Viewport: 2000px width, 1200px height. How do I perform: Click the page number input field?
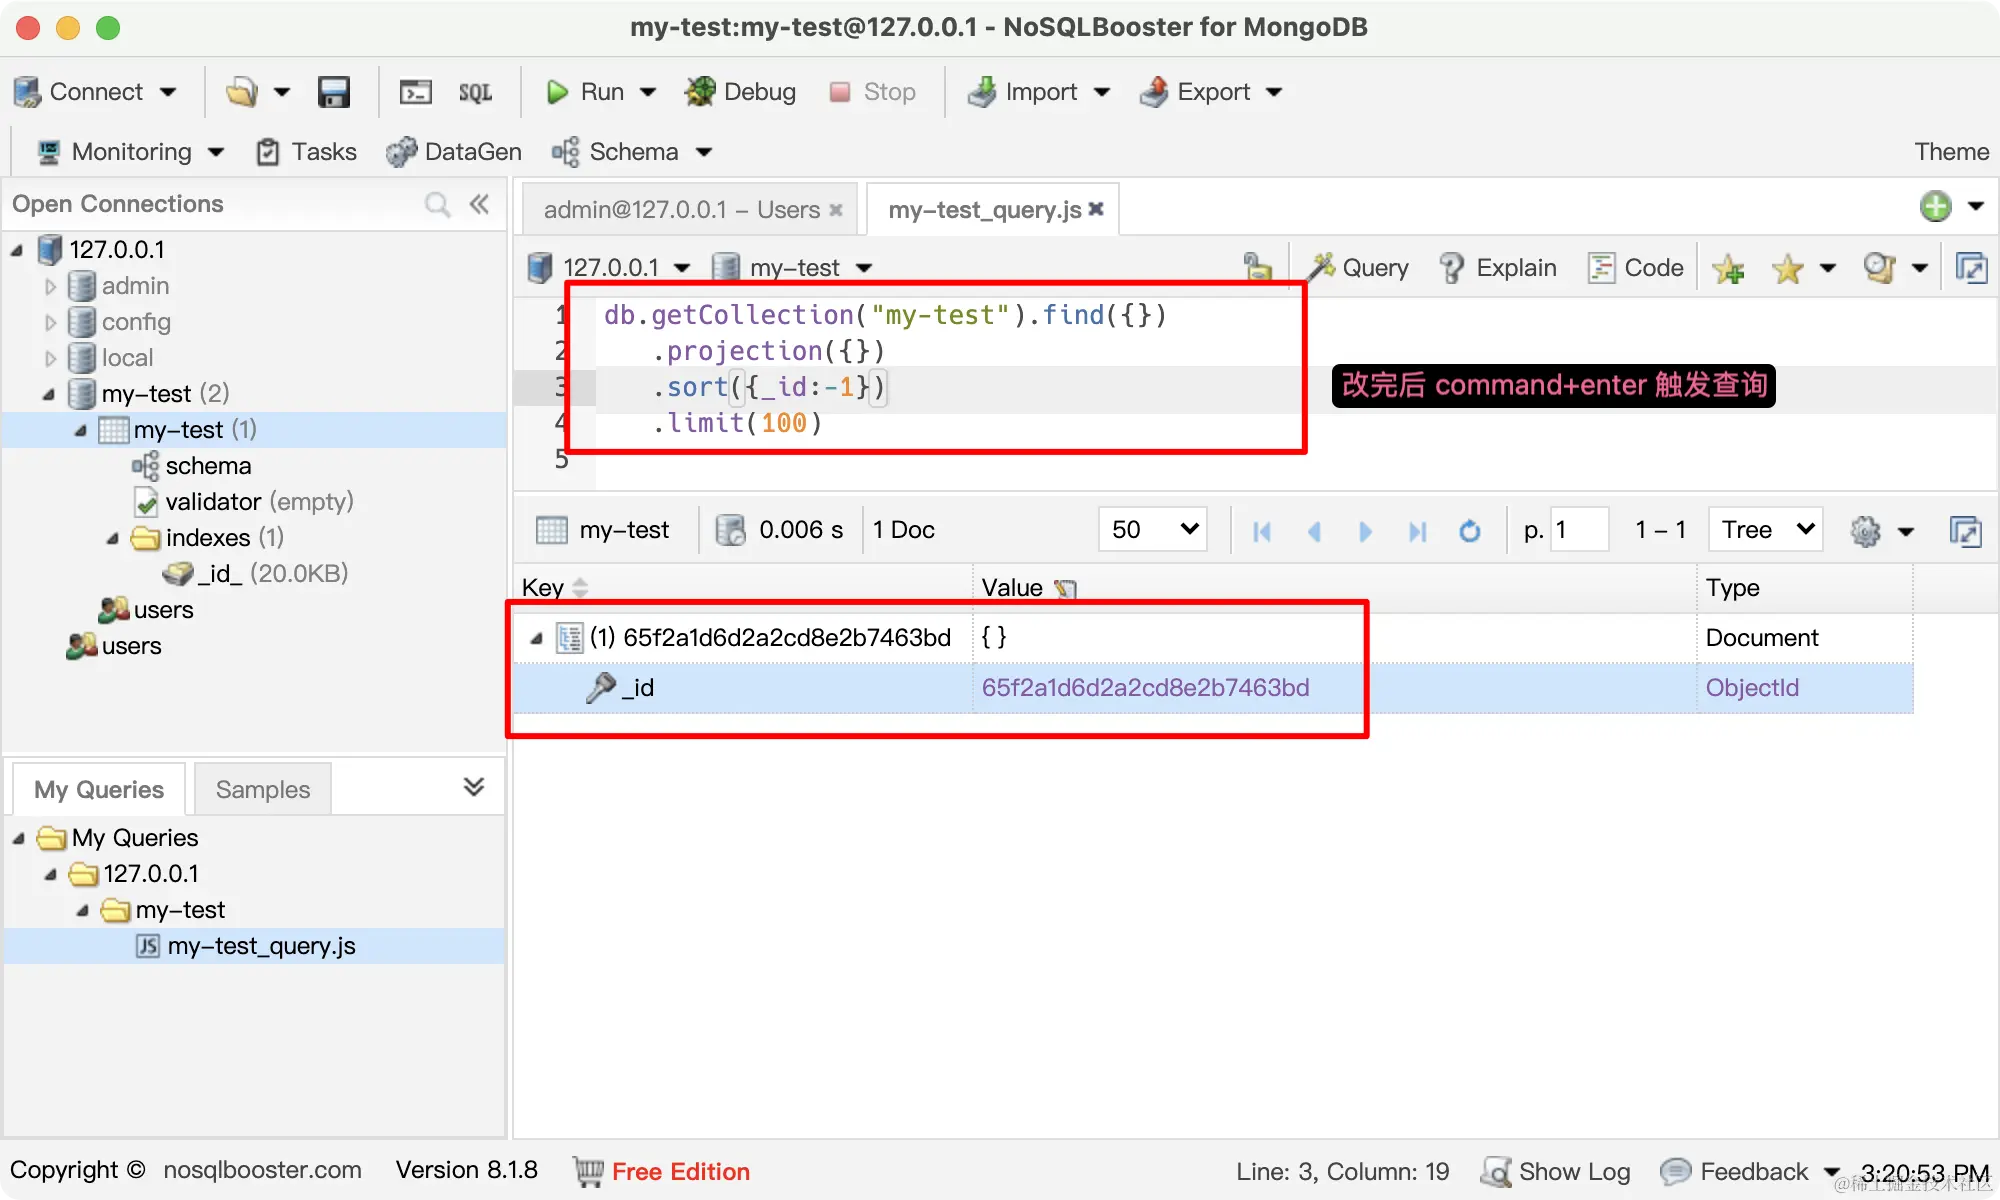pyautogui.click(x=1578, y=530)
